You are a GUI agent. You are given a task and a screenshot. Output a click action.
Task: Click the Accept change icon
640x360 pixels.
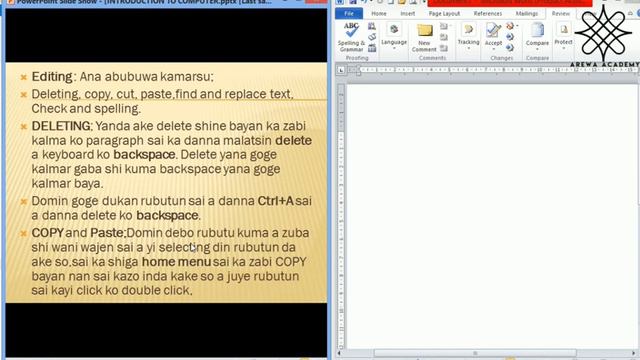pos(493,29)
